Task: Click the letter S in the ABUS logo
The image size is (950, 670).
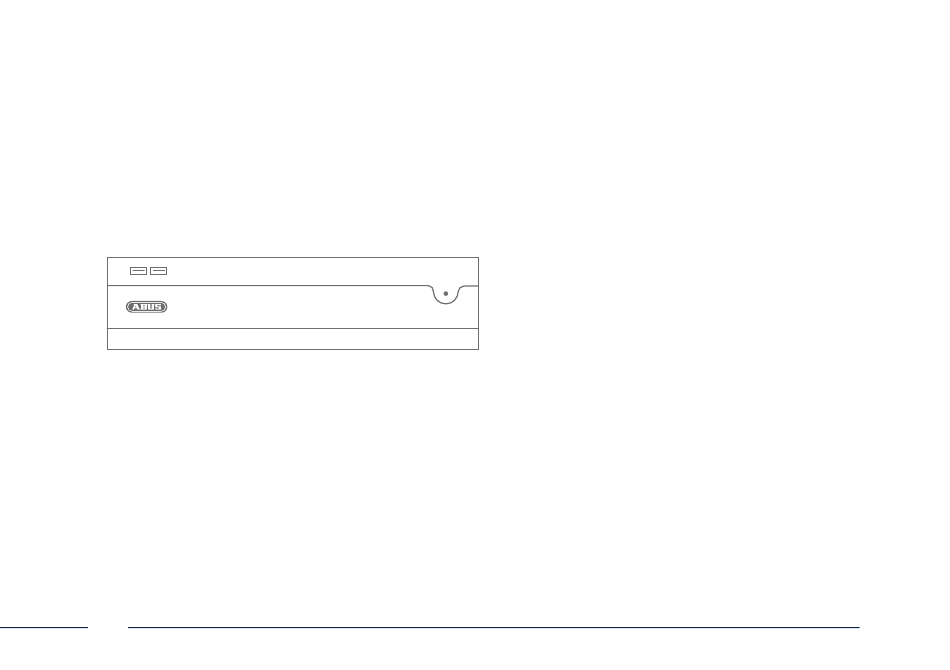Action: tap(159, 307)
